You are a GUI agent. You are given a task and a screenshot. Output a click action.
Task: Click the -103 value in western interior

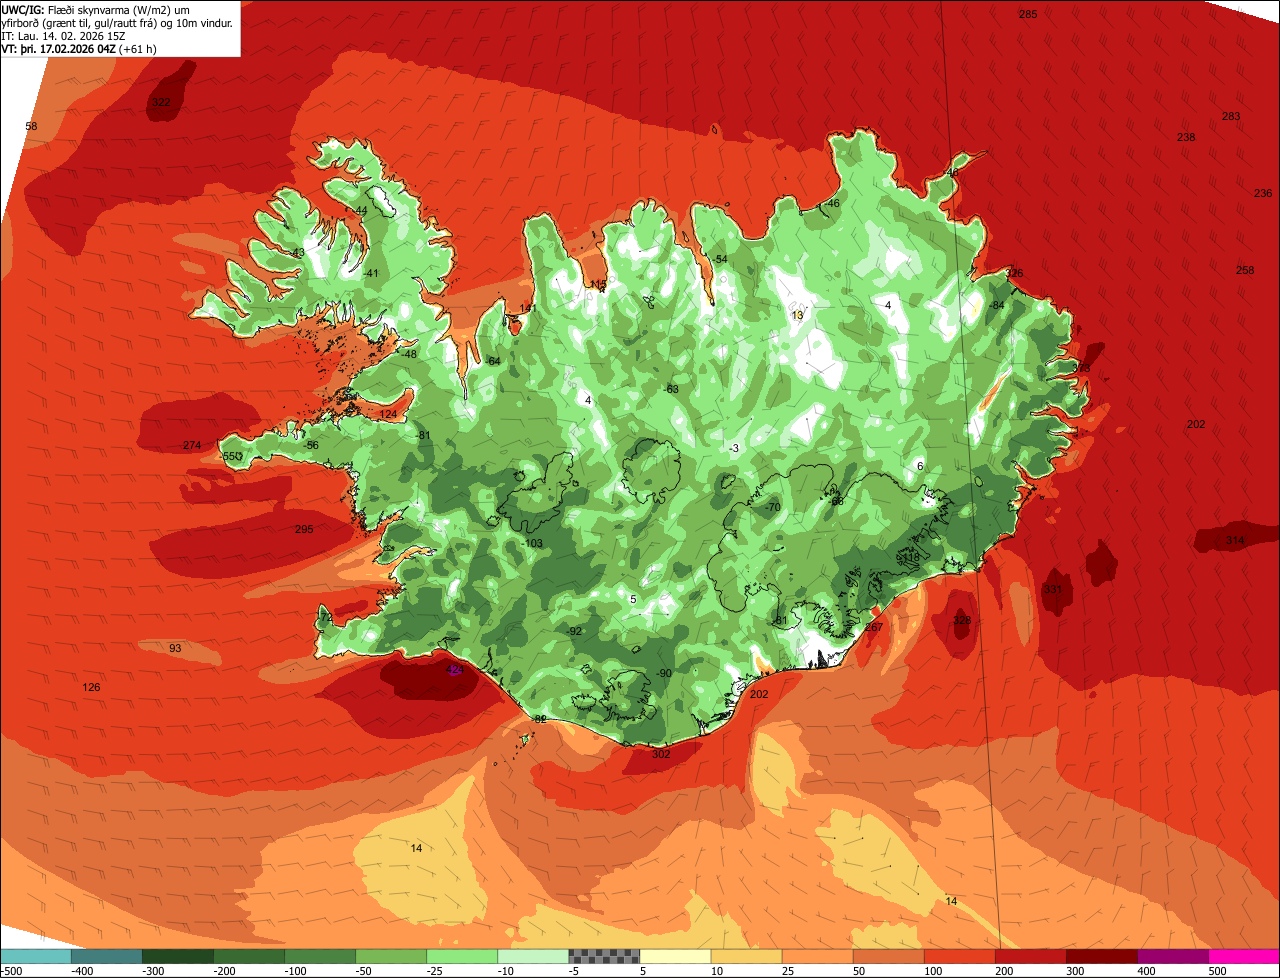[533, 544]
